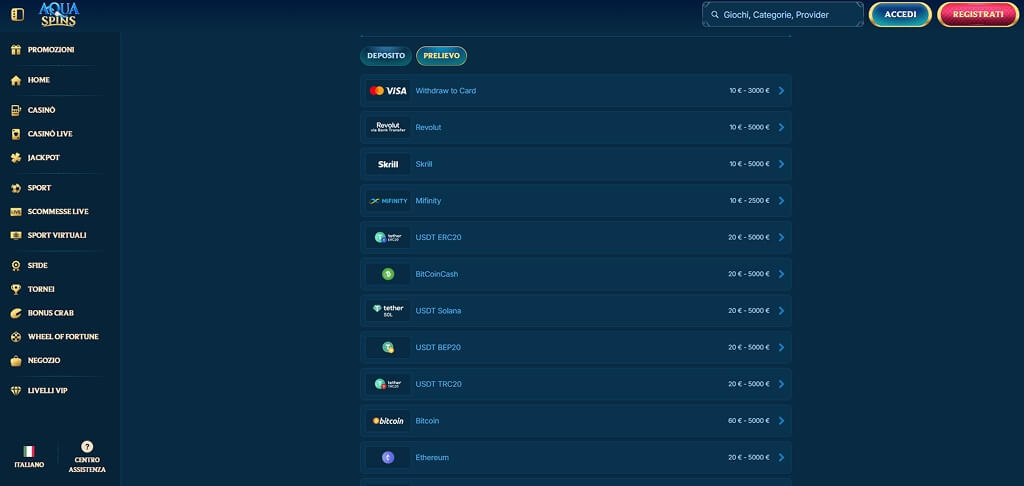Select the Italiano language label
This screenshot has height=486, width=1024.
29,464
